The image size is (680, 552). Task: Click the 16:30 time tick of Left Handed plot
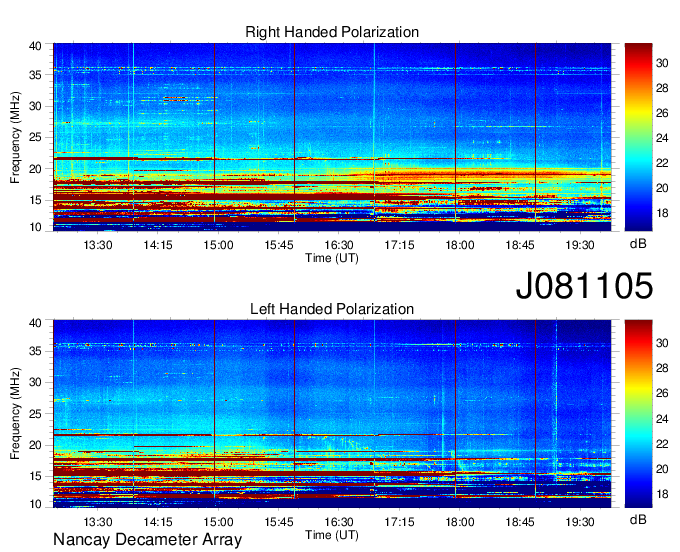coord(339,522)
